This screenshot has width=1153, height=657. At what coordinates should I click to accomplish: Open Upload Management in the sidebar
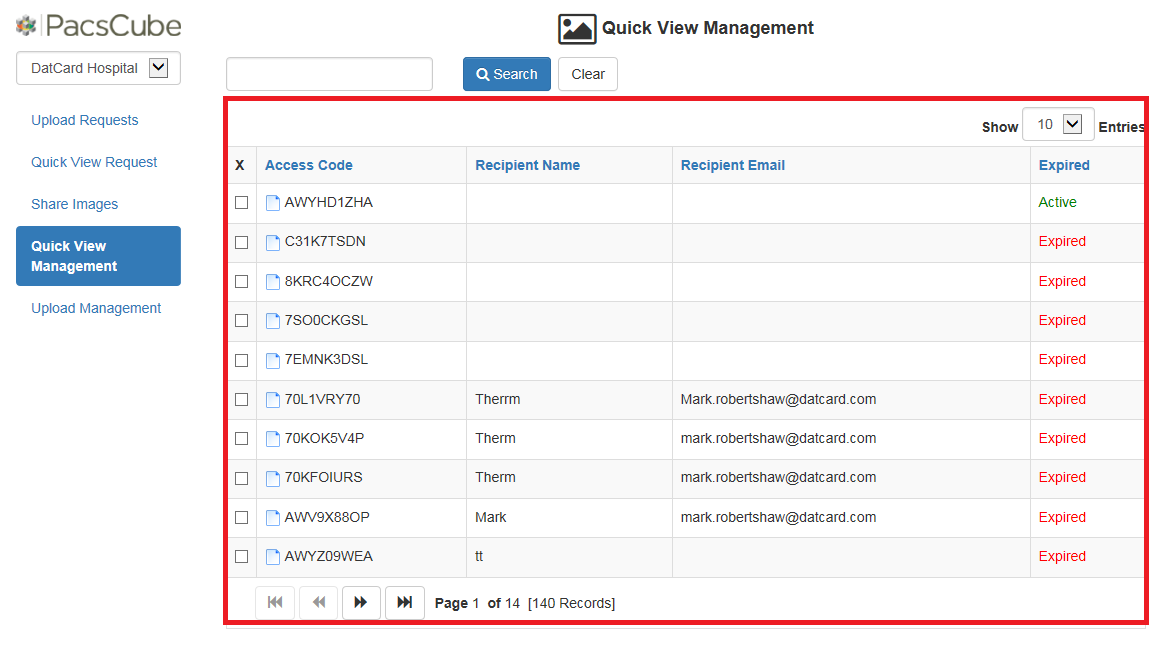coord(96,308)
